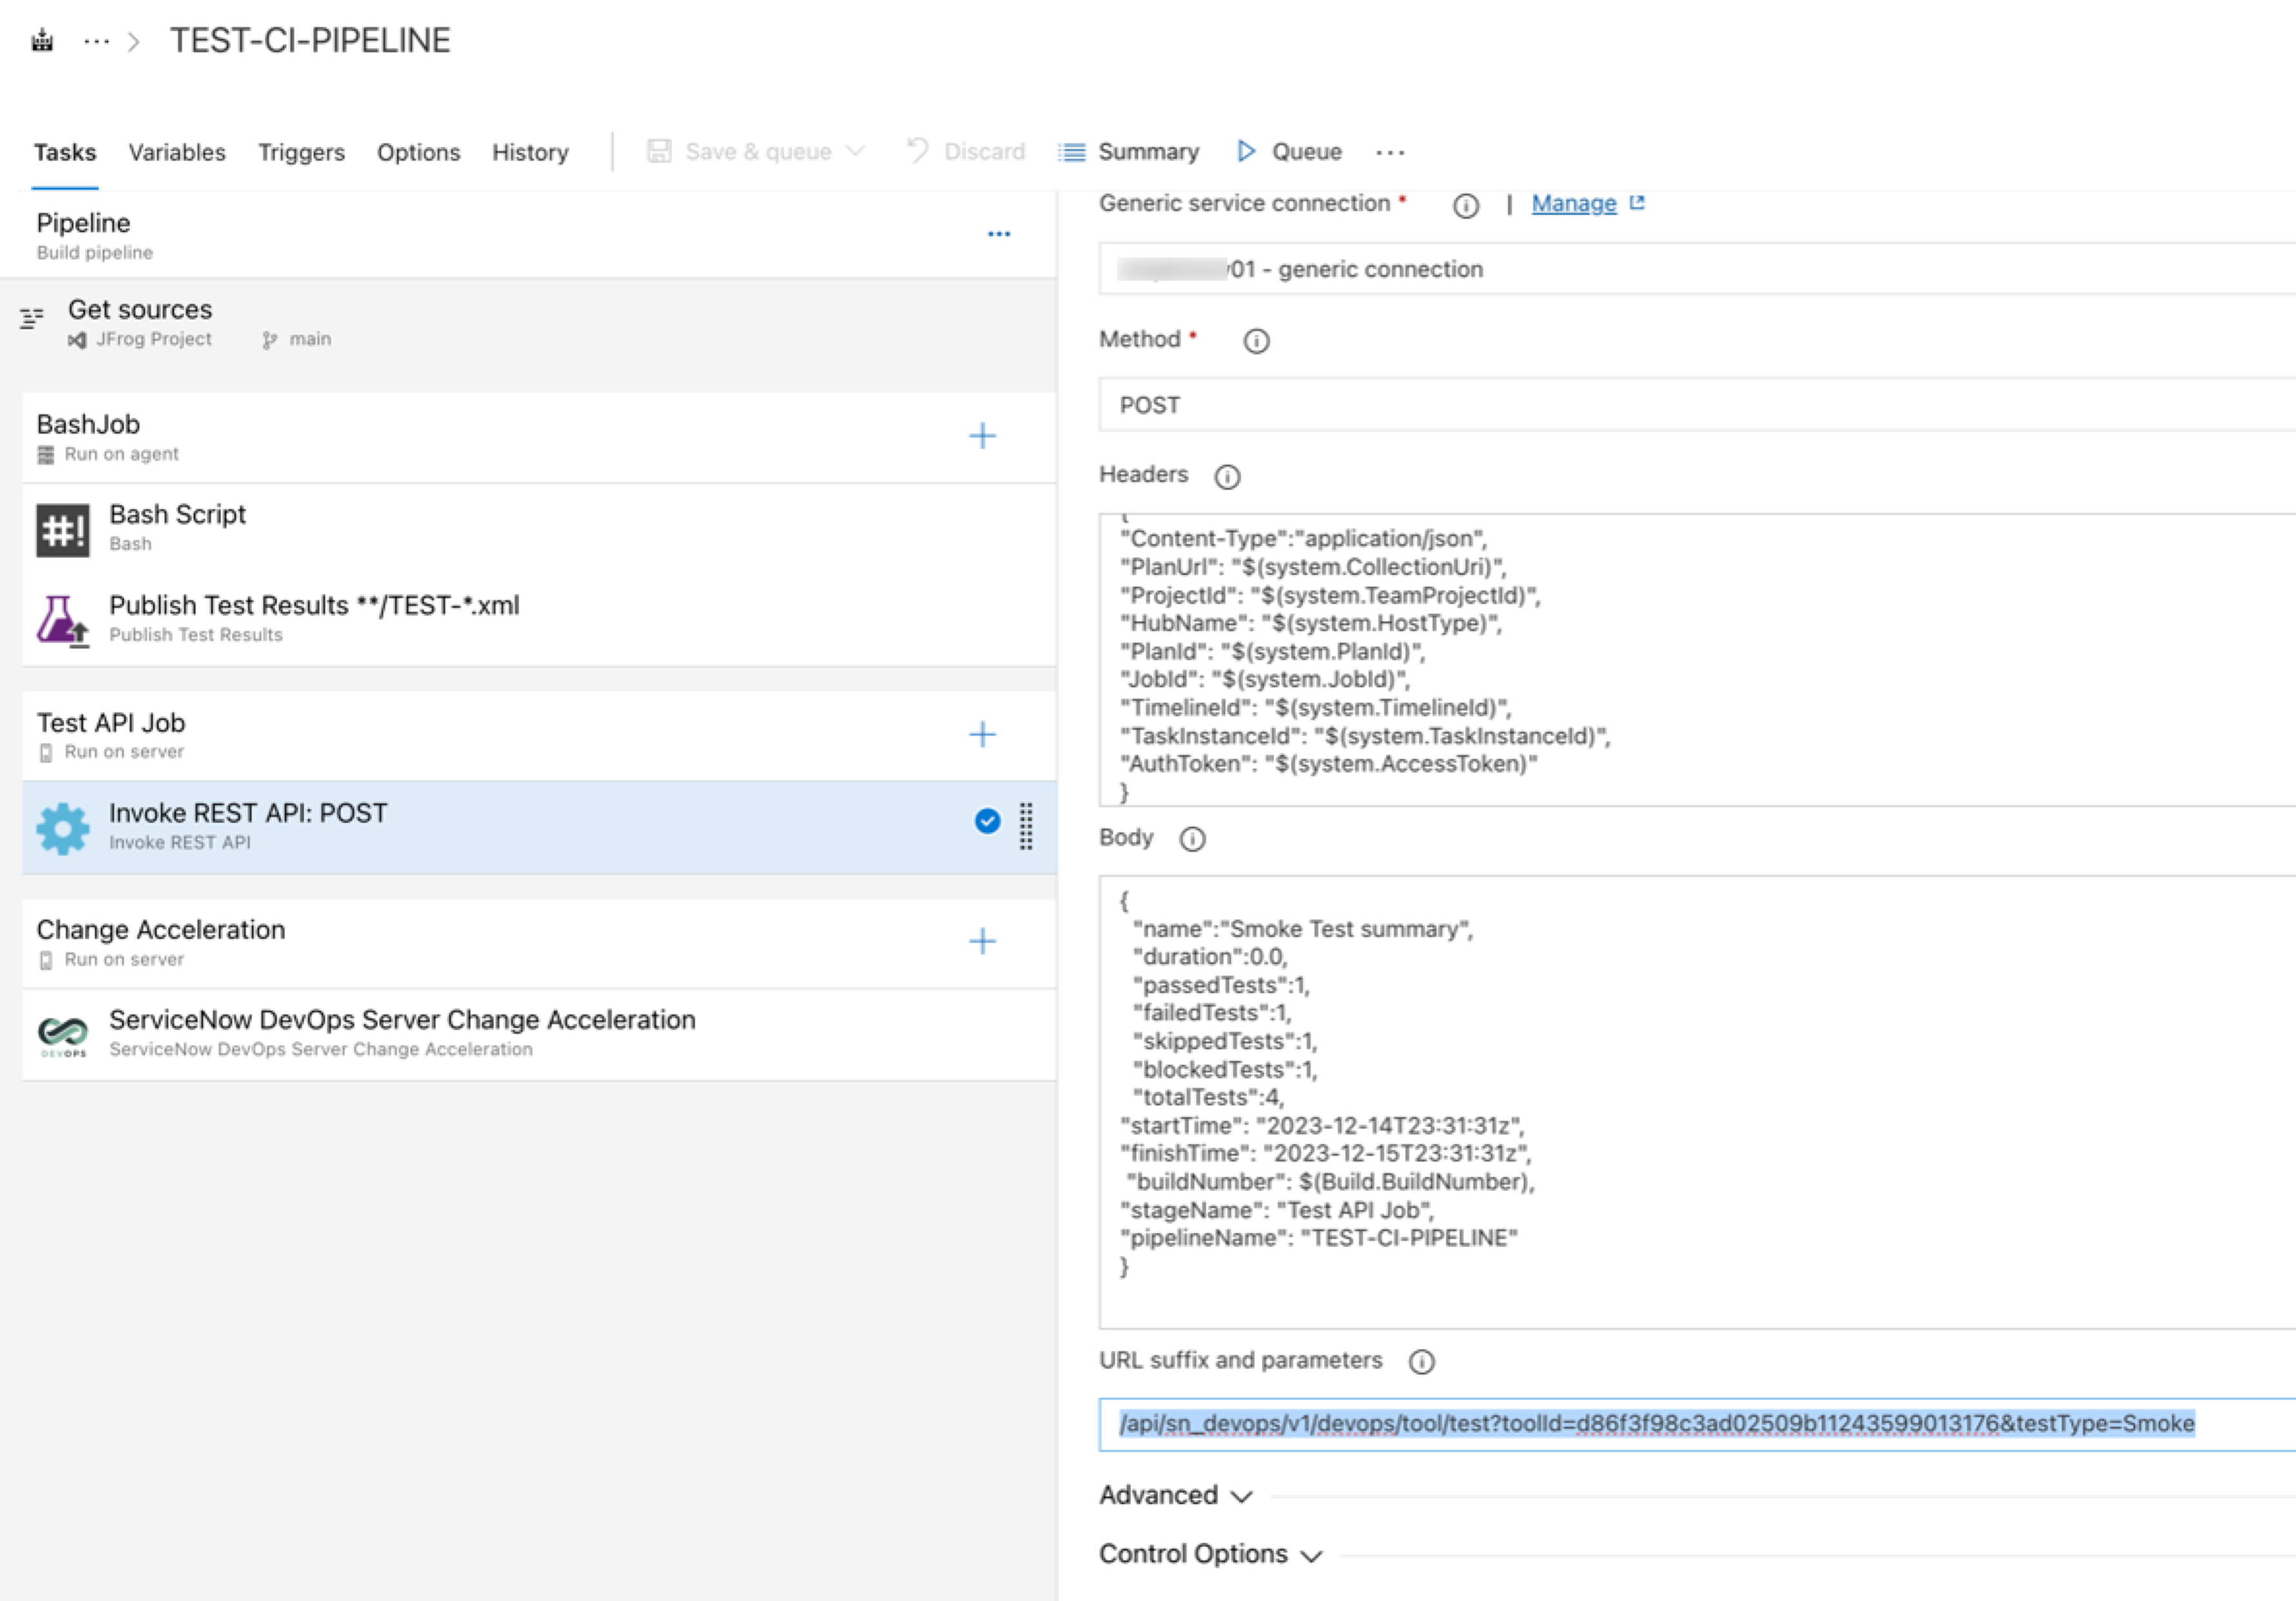This screenshot has width=2296, height=1601.
Task: Select the Change Acceleration job row
Action: coord(539,943)
